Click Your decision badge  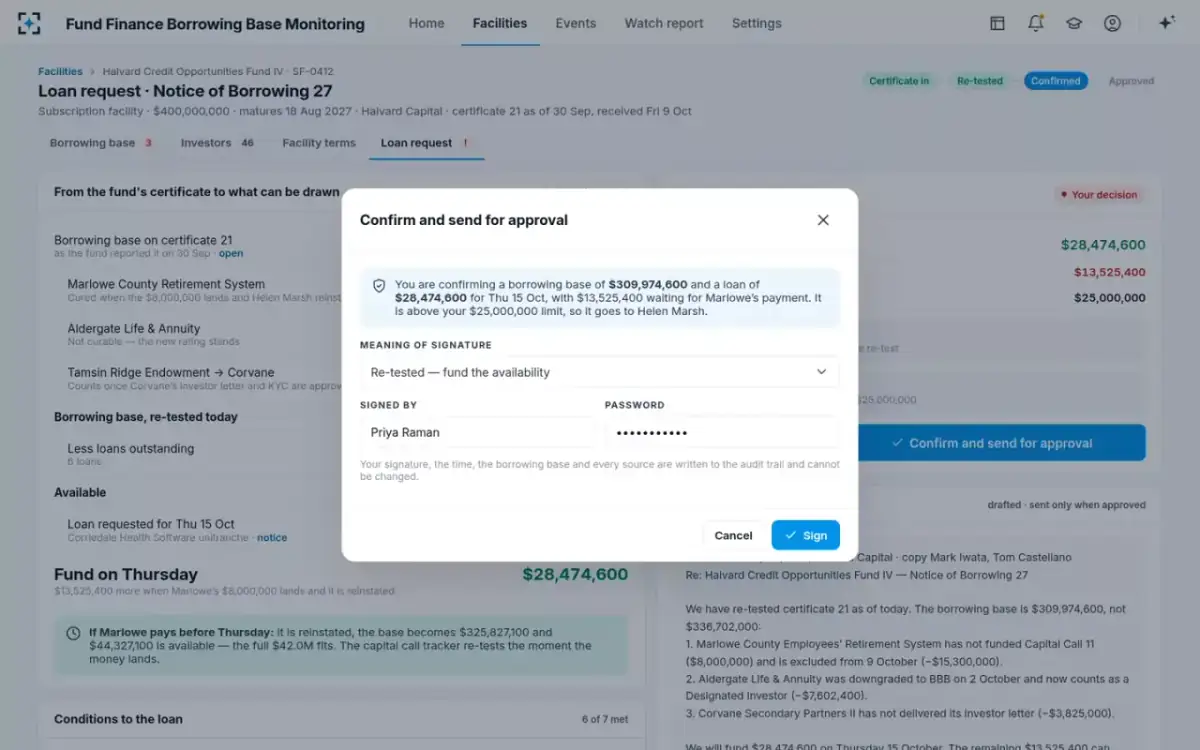click(x=1099, y=195)
